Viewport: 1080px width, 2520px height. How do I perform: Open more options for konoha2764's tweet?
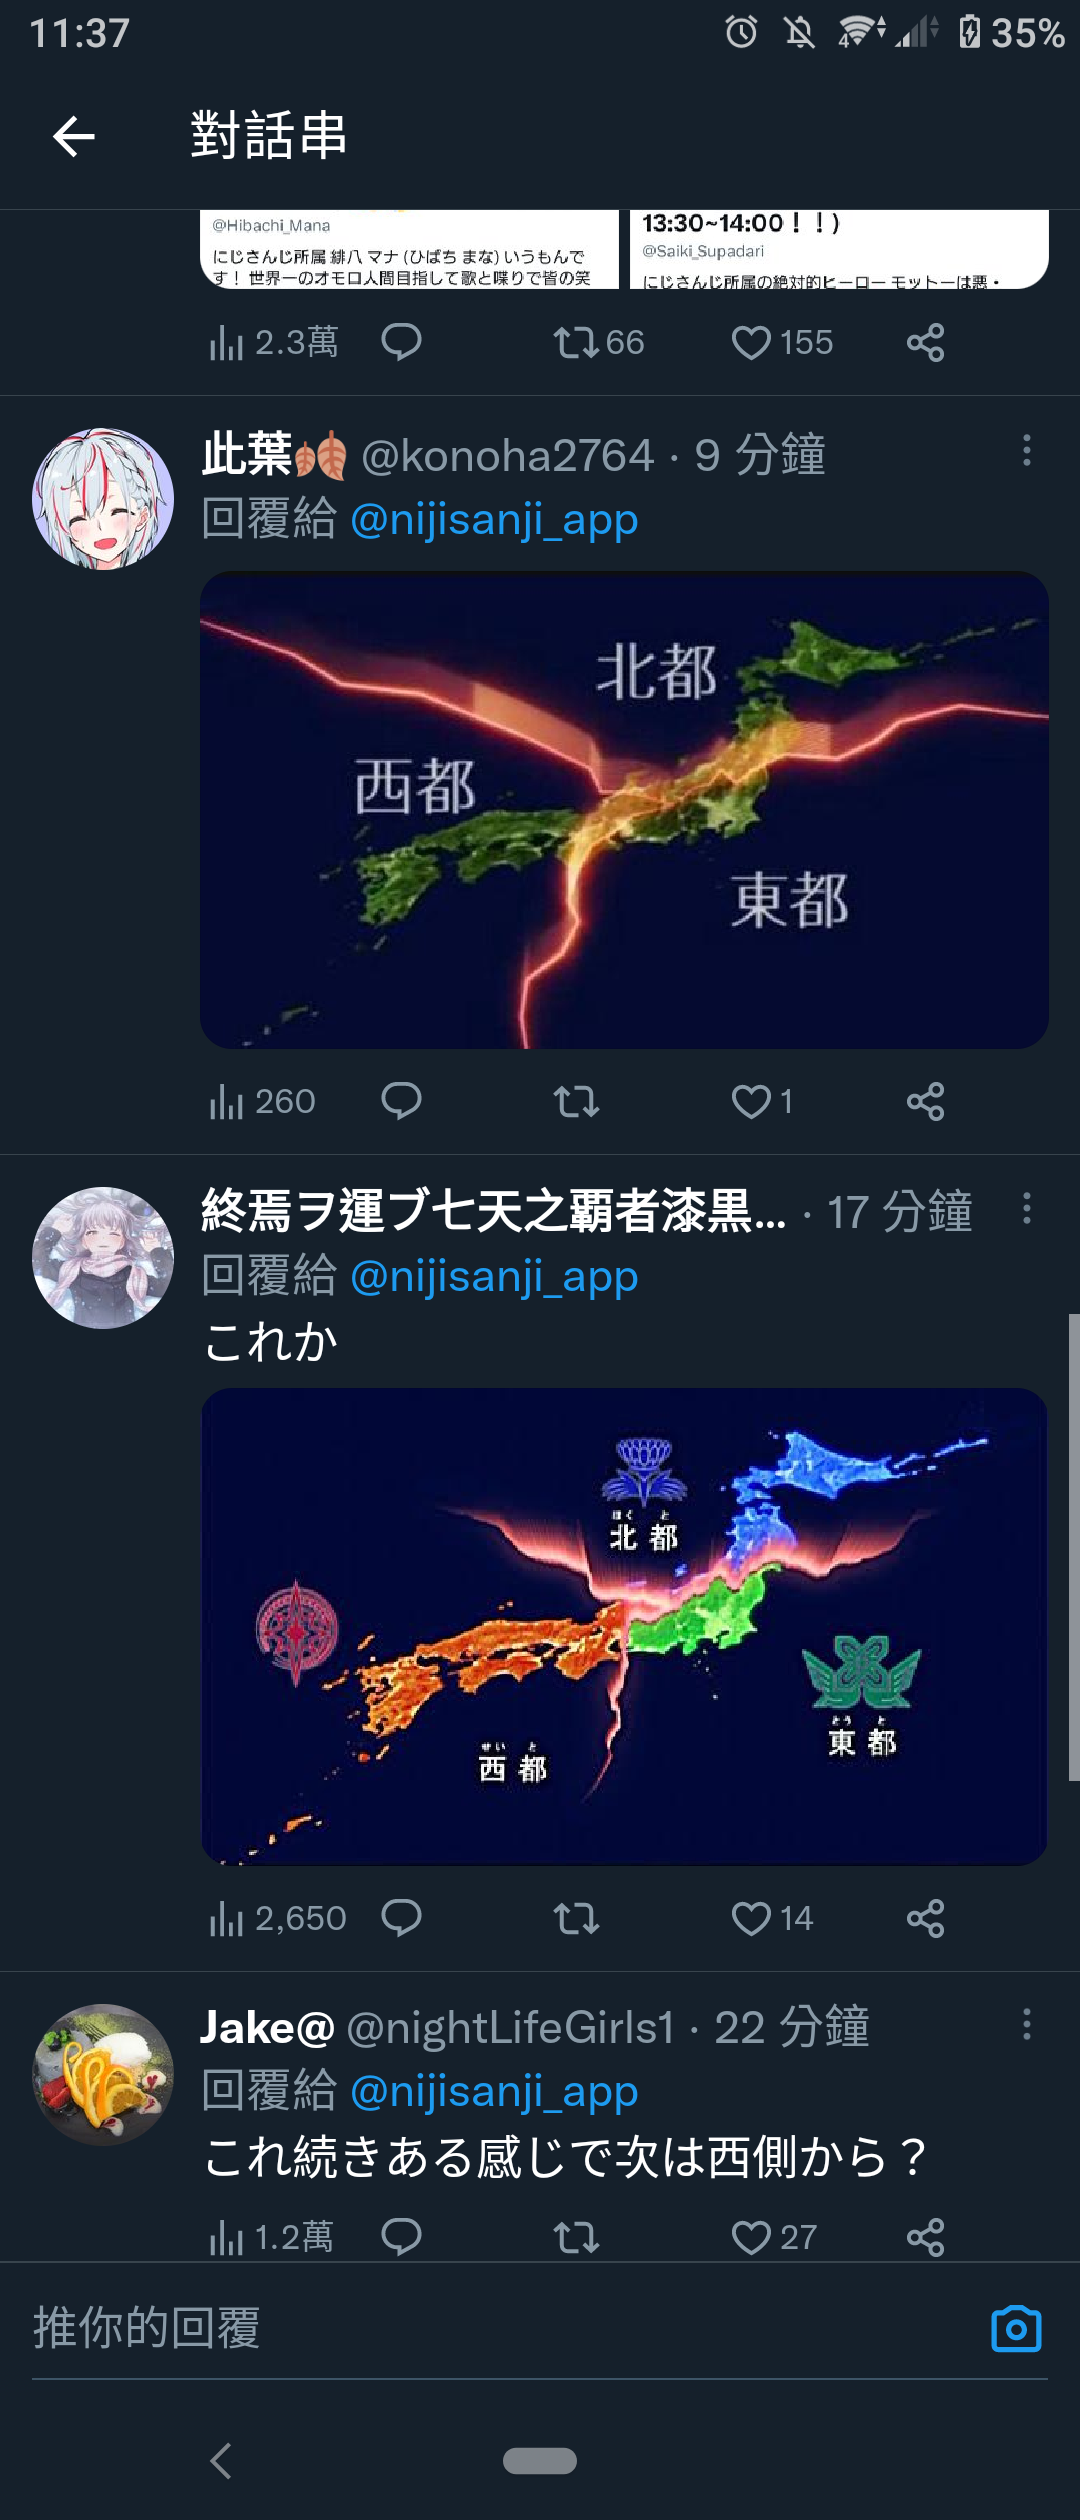(x=1026, y=450)
